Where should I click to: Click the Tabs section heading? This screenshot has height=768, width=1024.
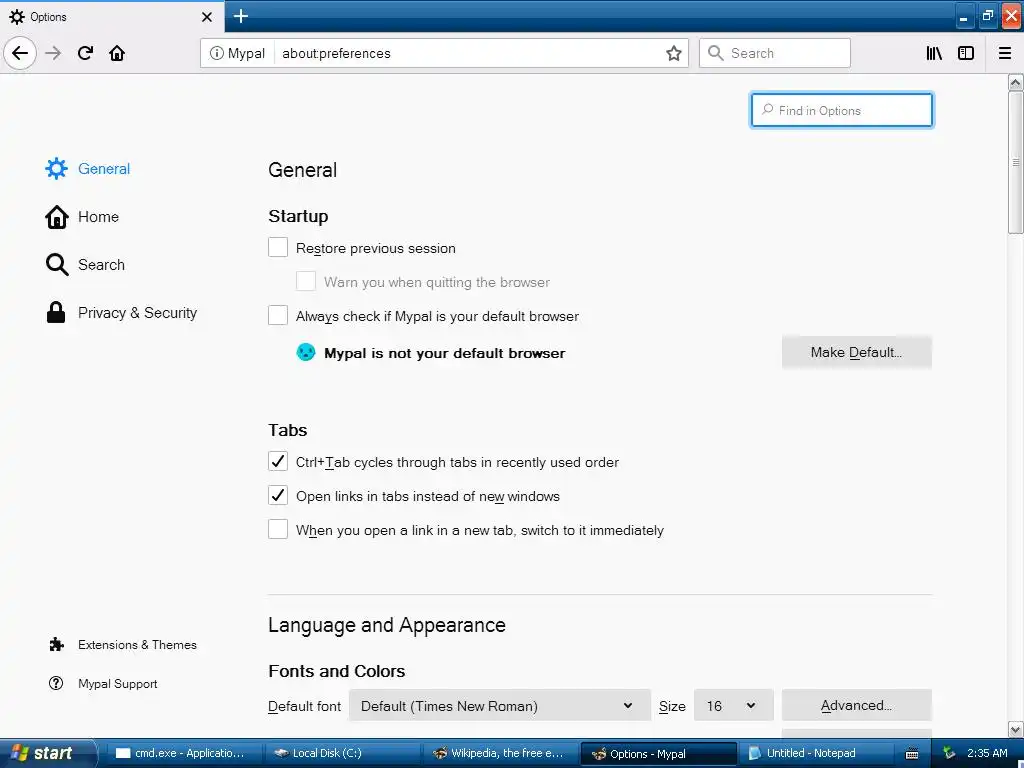tap(287, 430)
